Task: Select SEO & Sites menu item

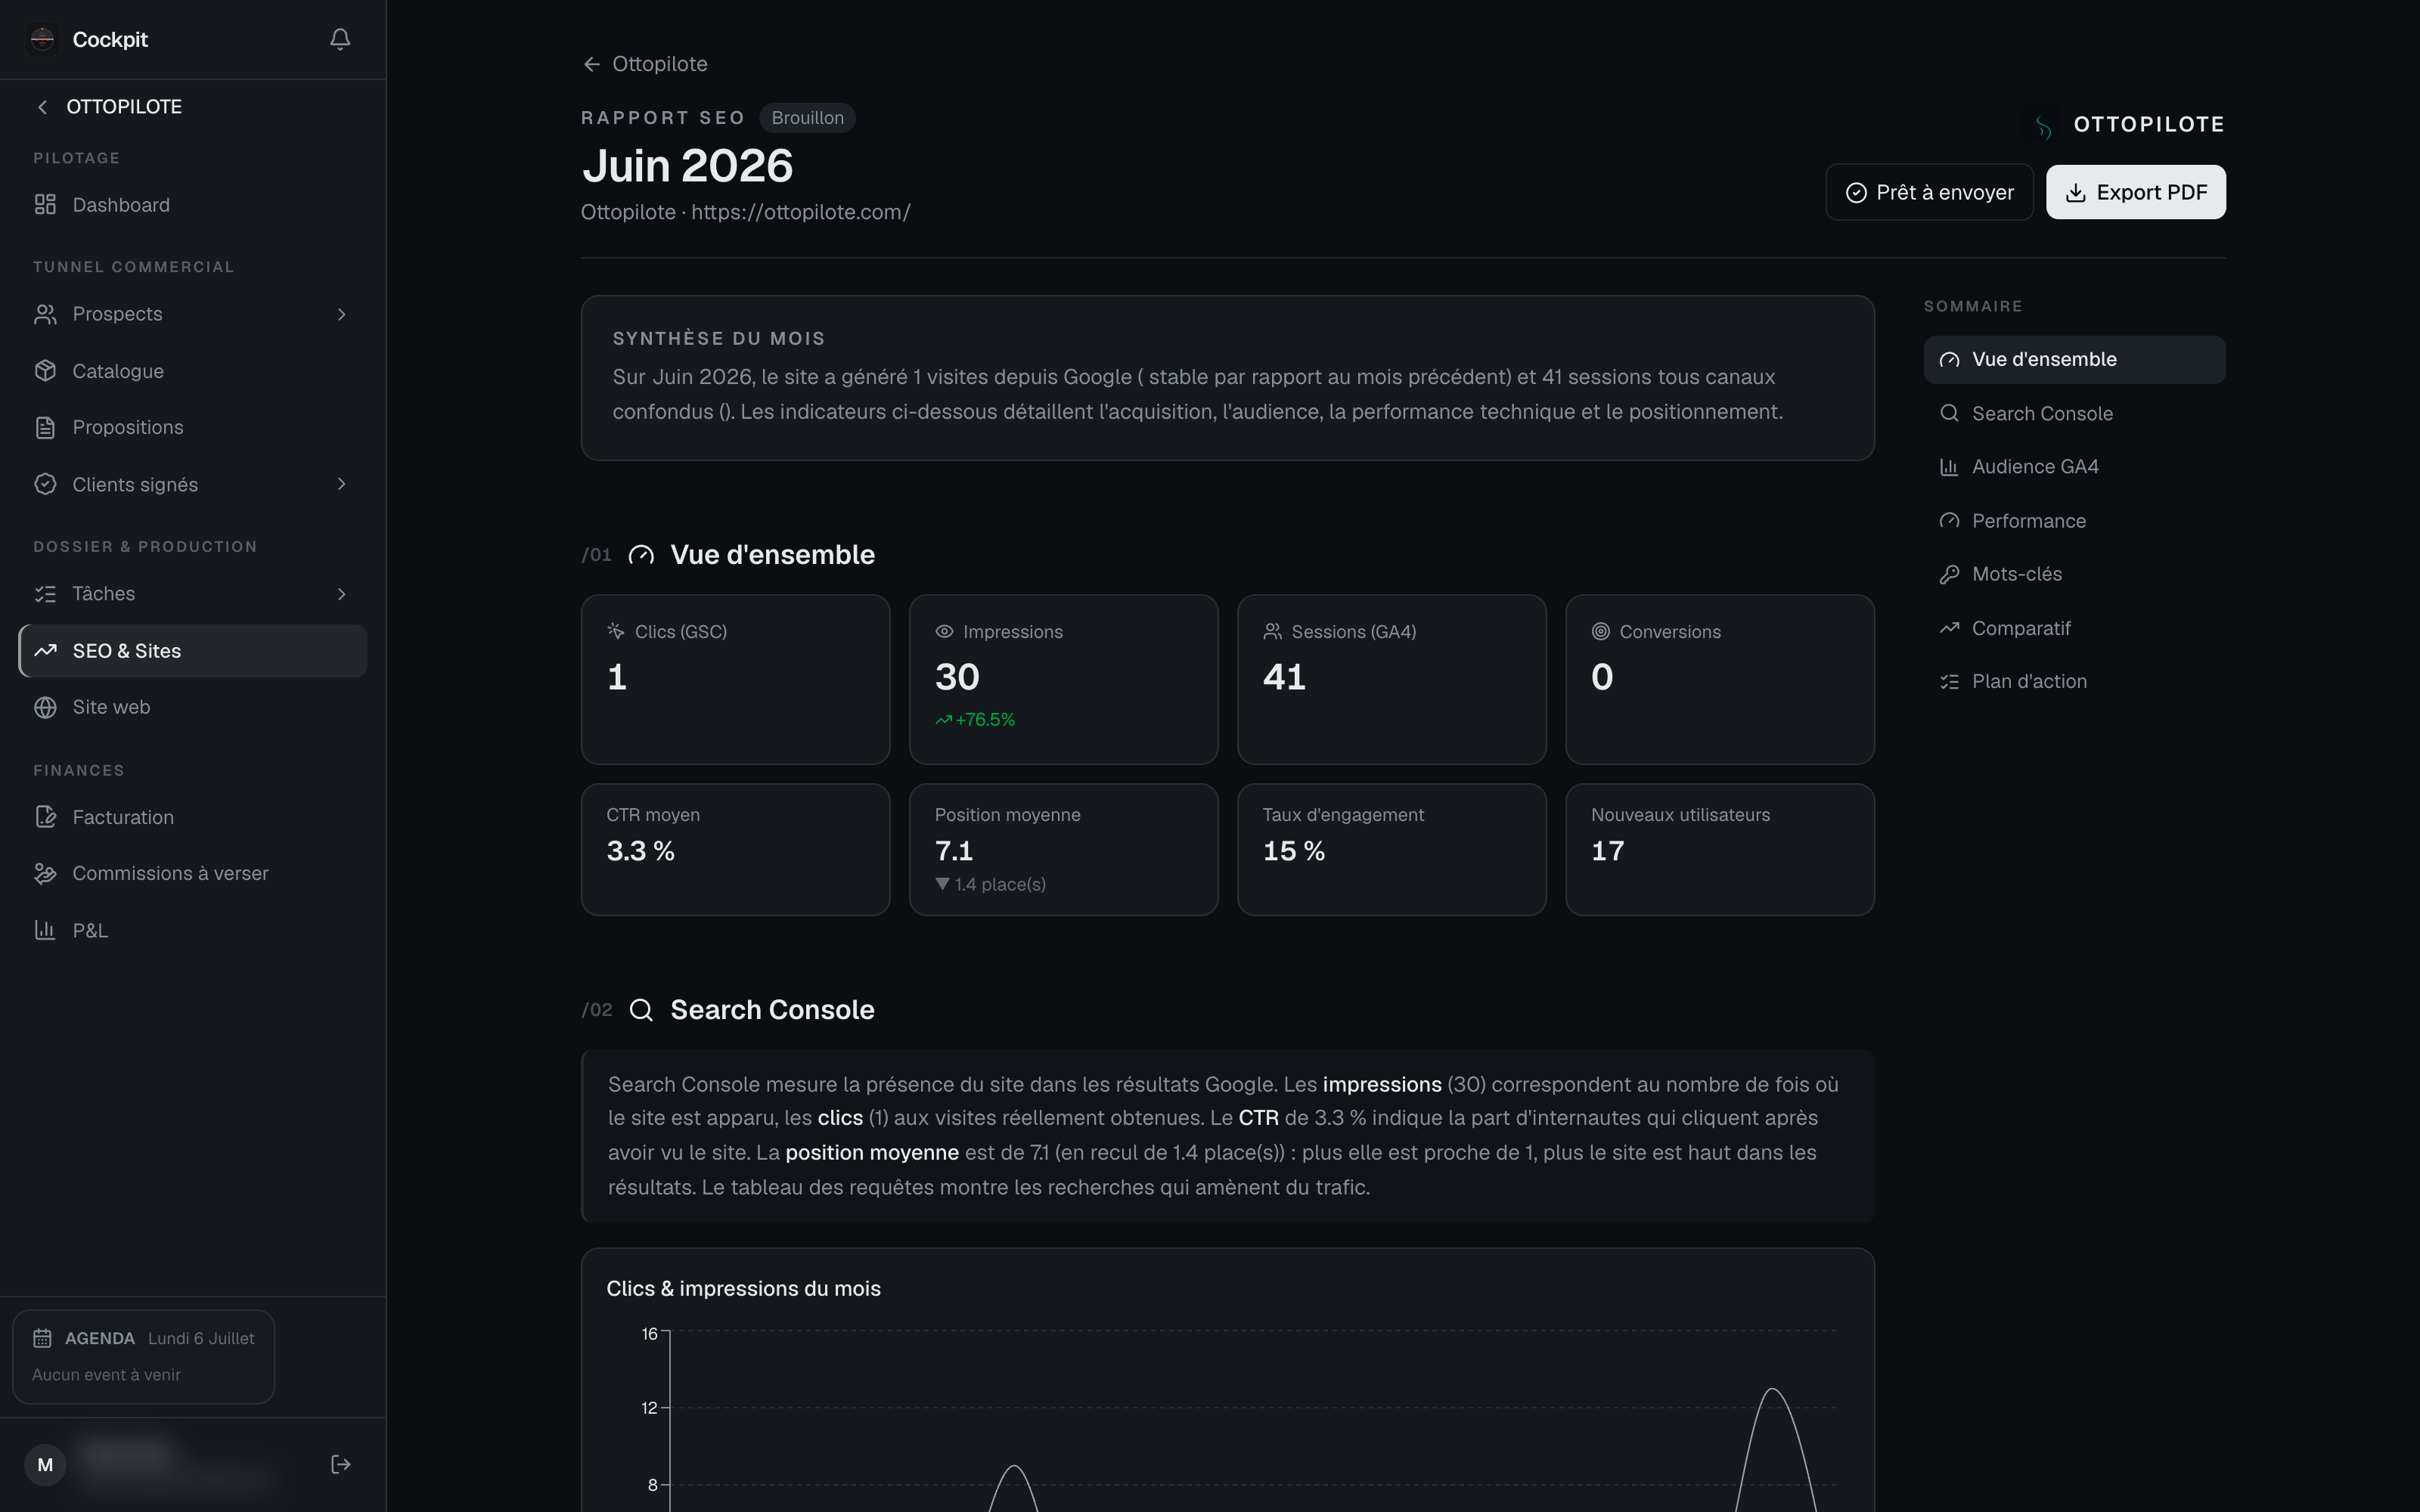Action: pyautogui.click(x=193, y=651)
